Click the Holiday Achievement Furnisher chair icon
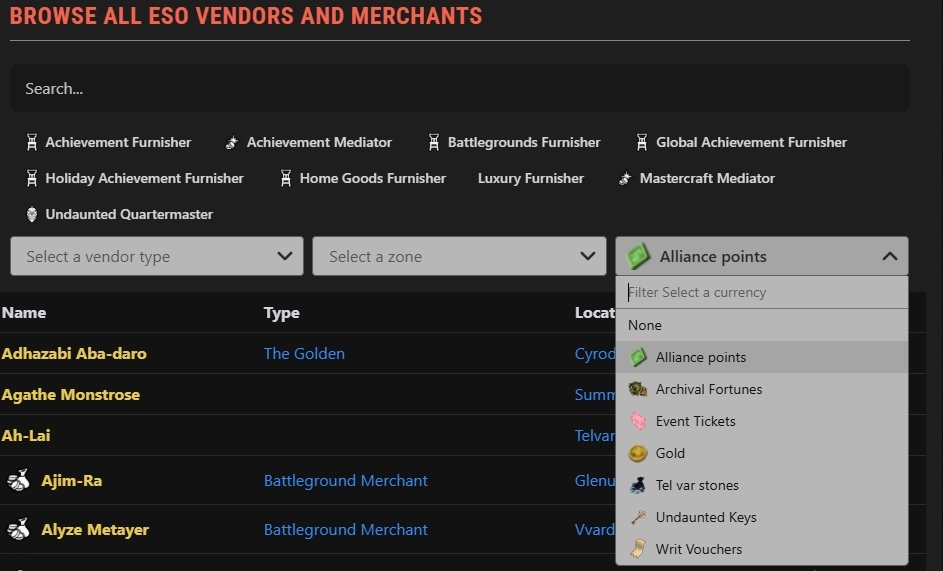This screenshot has width=943, height=571. coord(32,179)
